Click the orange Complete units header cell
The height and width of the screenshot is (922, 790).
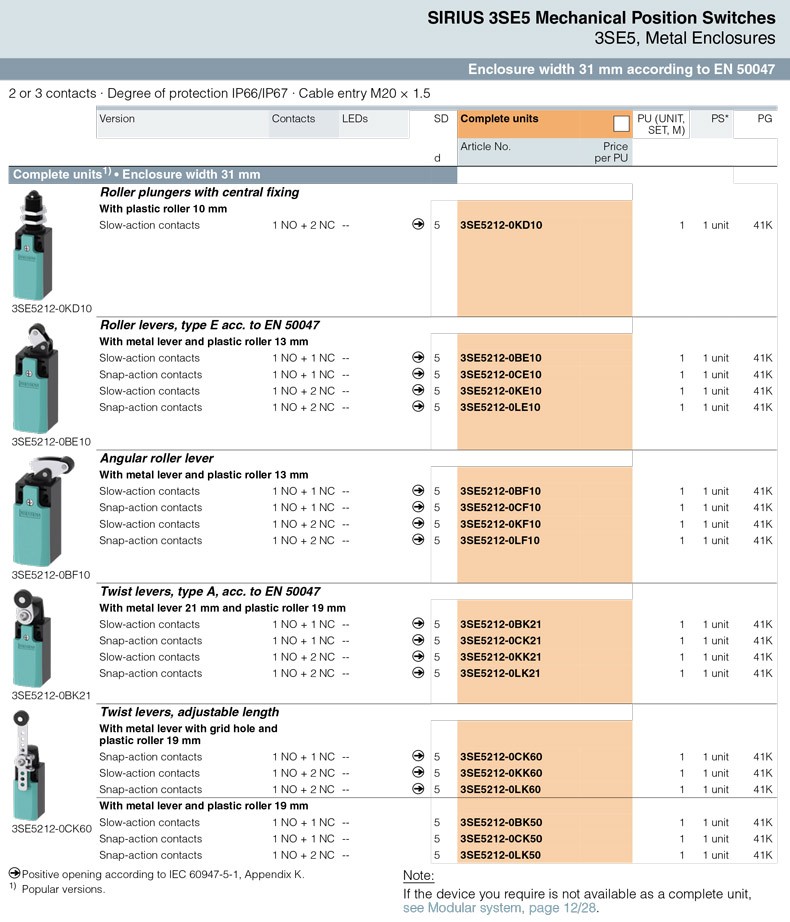point(530,120)
